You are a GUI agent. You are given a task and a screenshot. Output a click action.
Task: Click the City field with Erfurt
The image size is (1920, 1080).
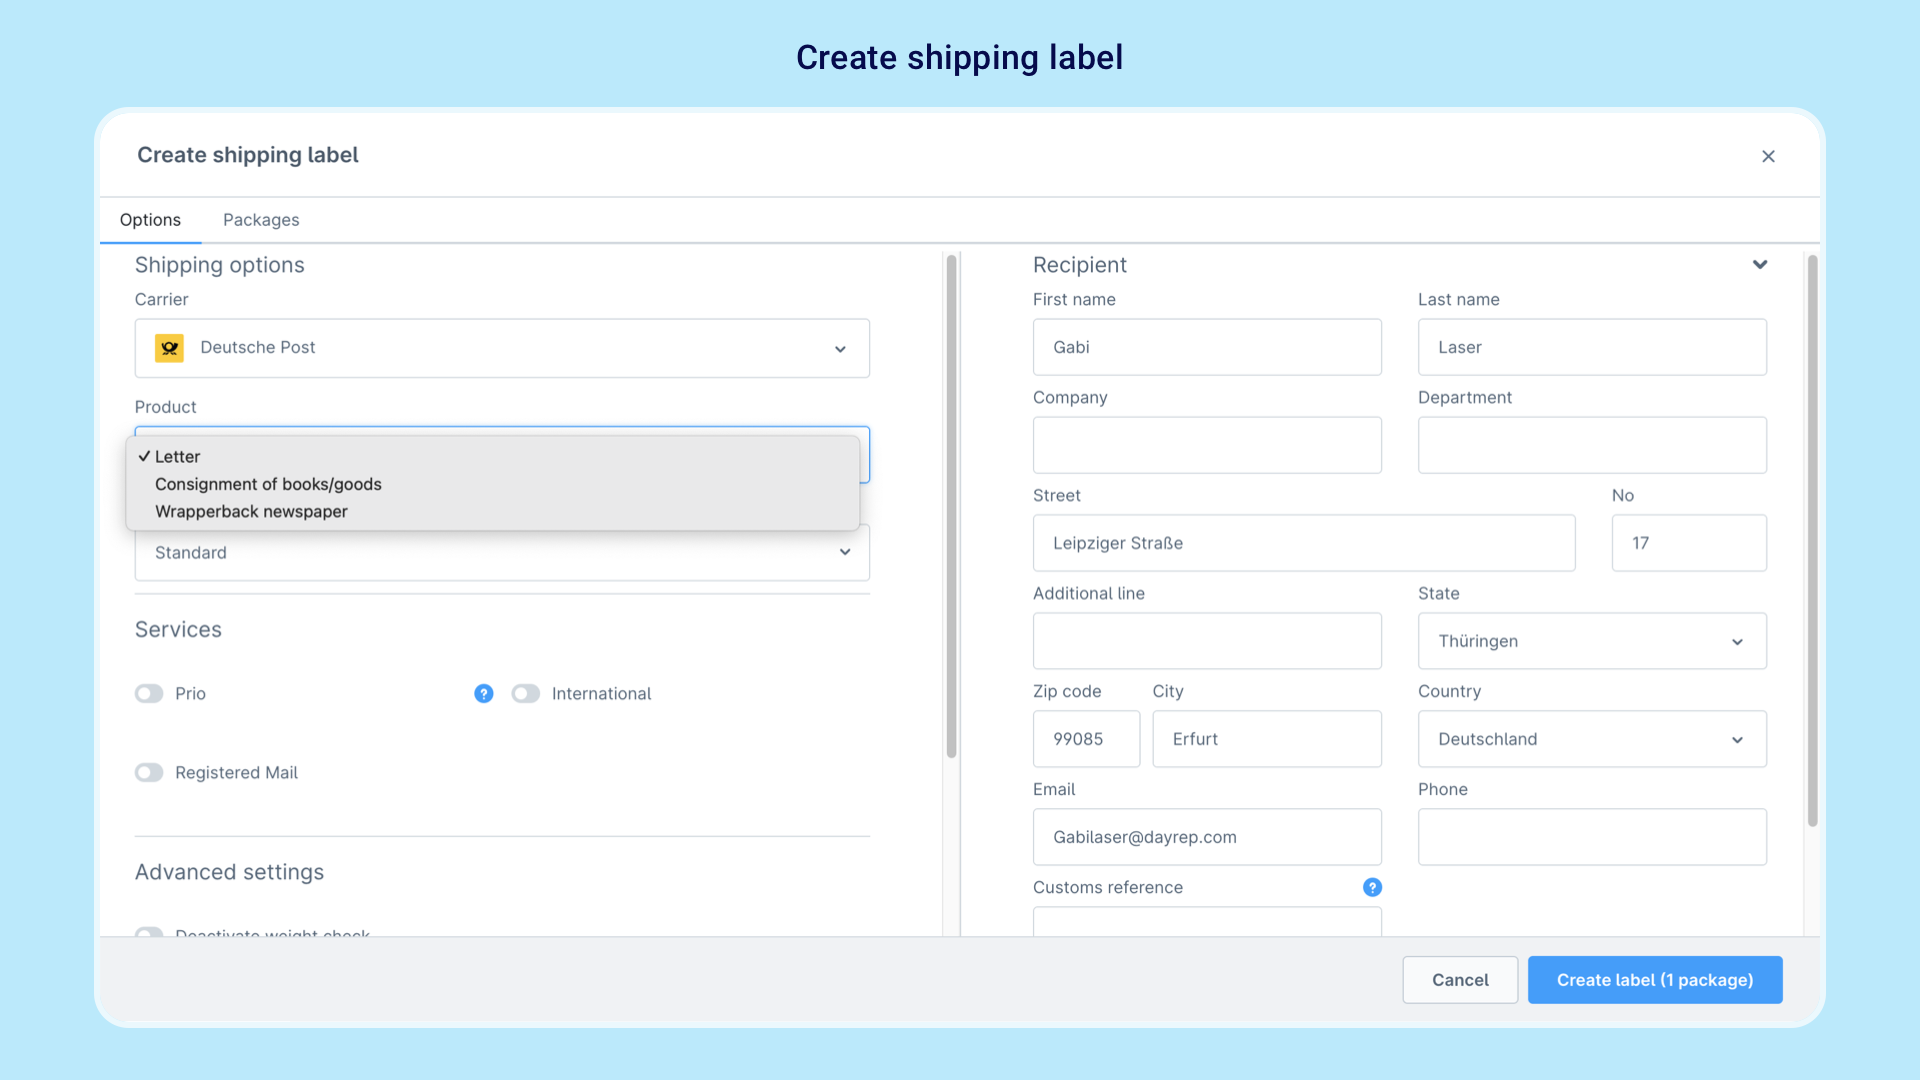(x=1267, y=739)
